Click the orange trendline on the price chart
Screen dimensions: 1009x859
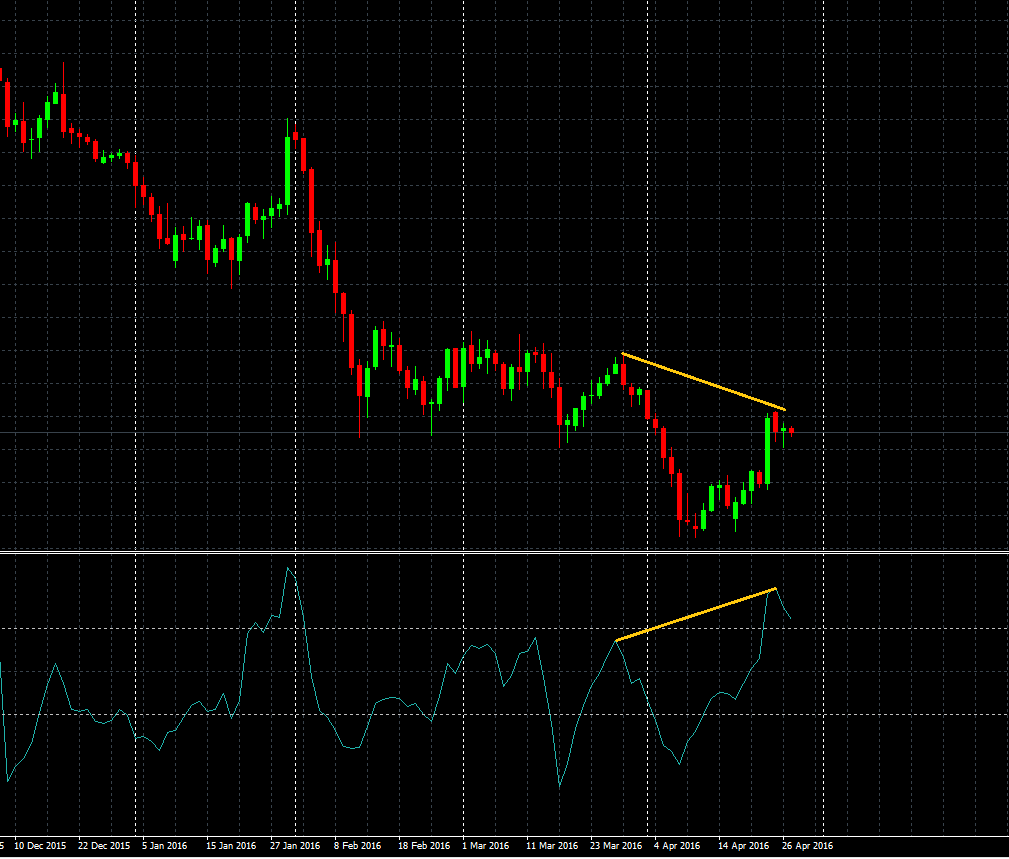click(703, 382)
